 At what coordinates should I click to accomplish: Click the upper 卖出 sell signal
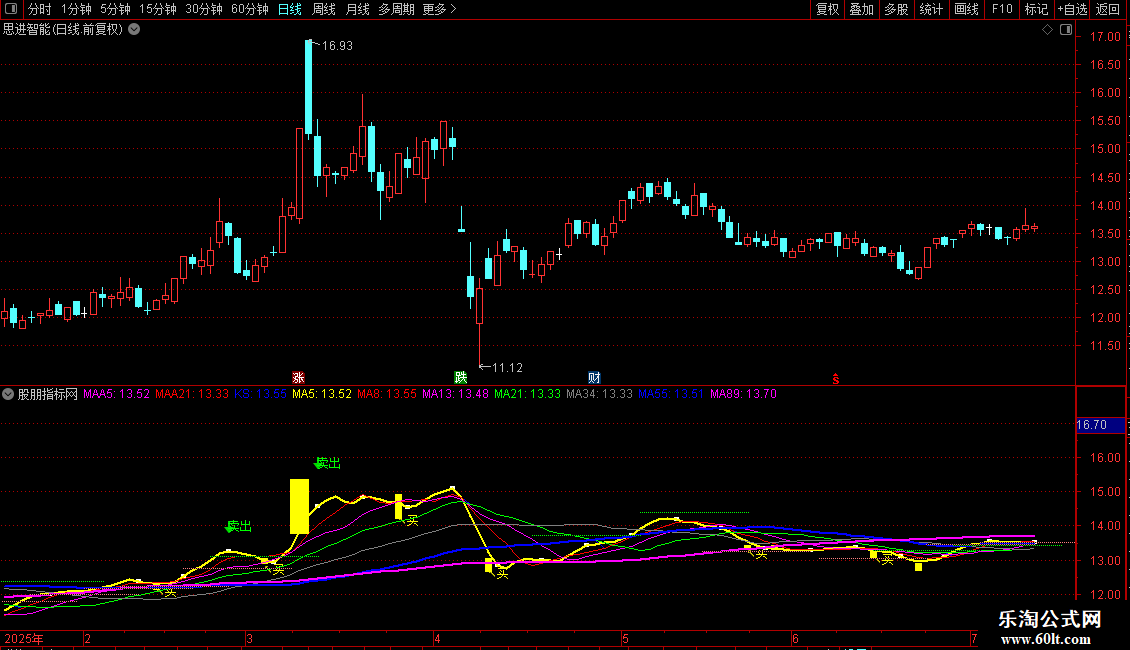coord(328,463)
